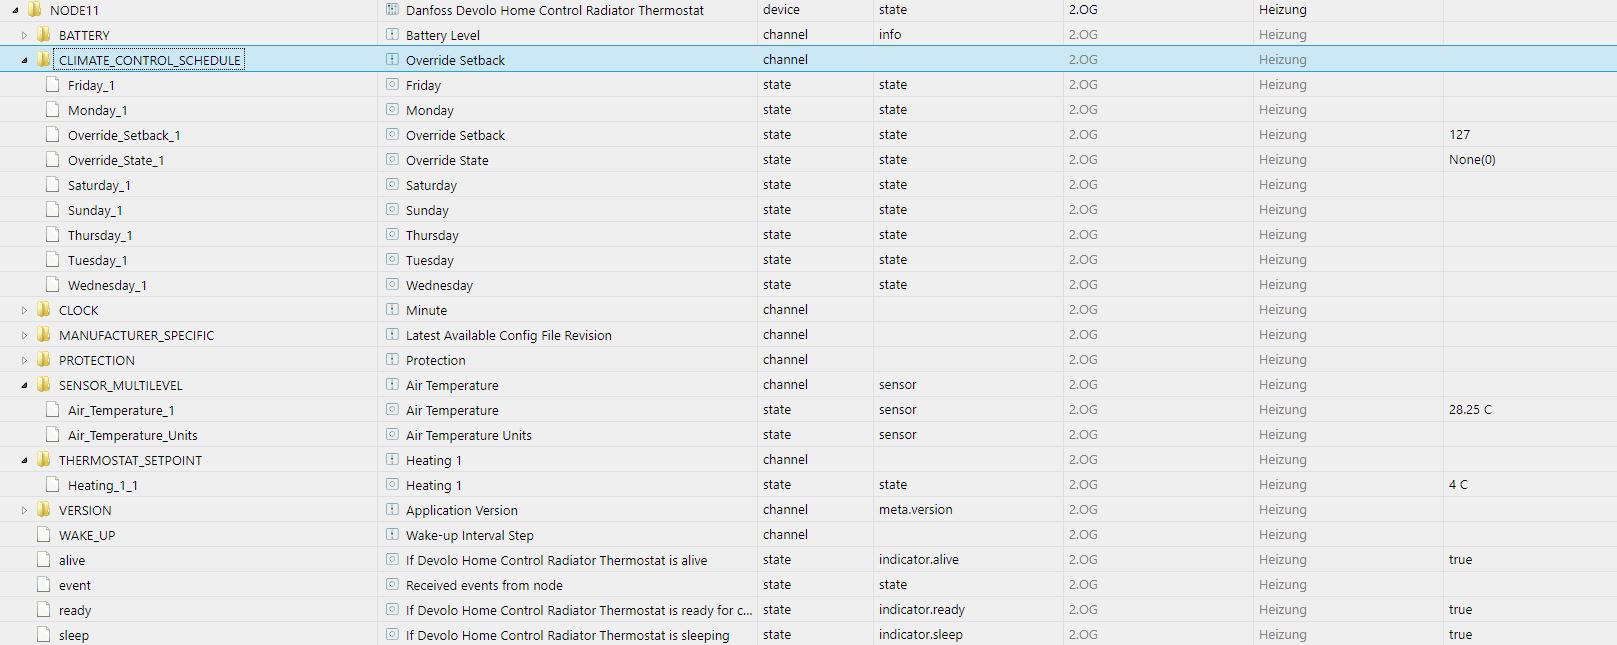Expand the PROTECTION folder
The width and height of the screenshot is (1617, 645).
click(x=25, y=360)
